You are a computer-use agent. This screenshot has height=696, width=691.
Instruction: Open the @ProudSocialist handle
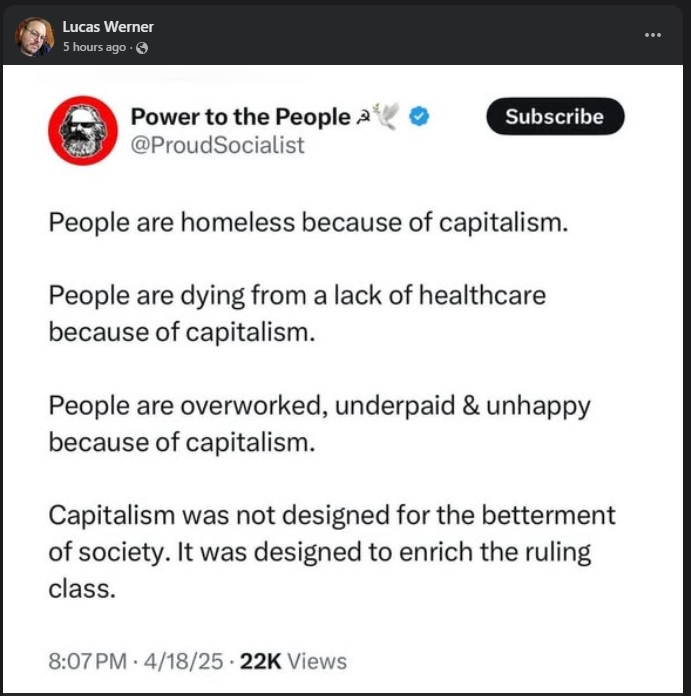click(217, 145)
